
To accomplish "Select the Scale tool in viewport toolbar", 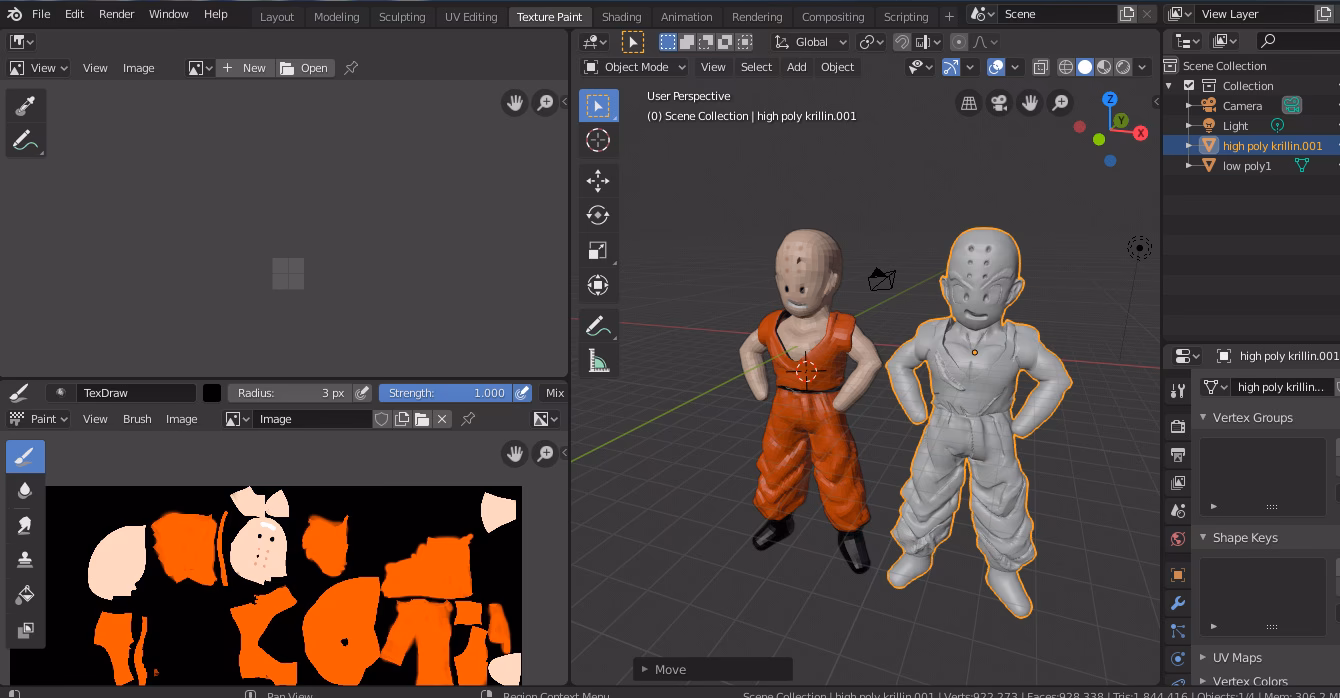I will [x=598, y=250].
